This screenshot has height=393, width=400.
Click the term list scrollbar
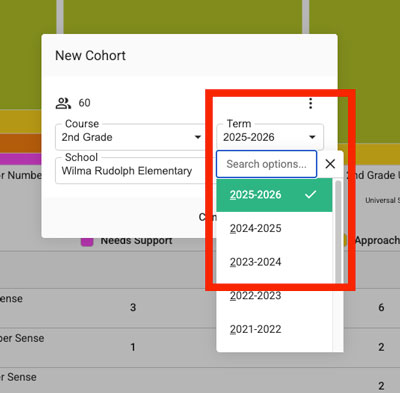pyautogui.click(x=338, y=233)
